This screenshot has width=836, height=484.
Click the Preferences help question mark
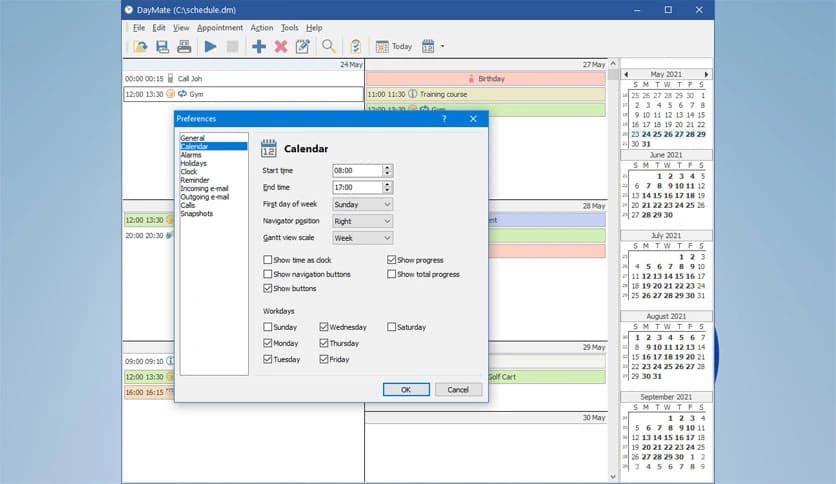click(444, 119)
